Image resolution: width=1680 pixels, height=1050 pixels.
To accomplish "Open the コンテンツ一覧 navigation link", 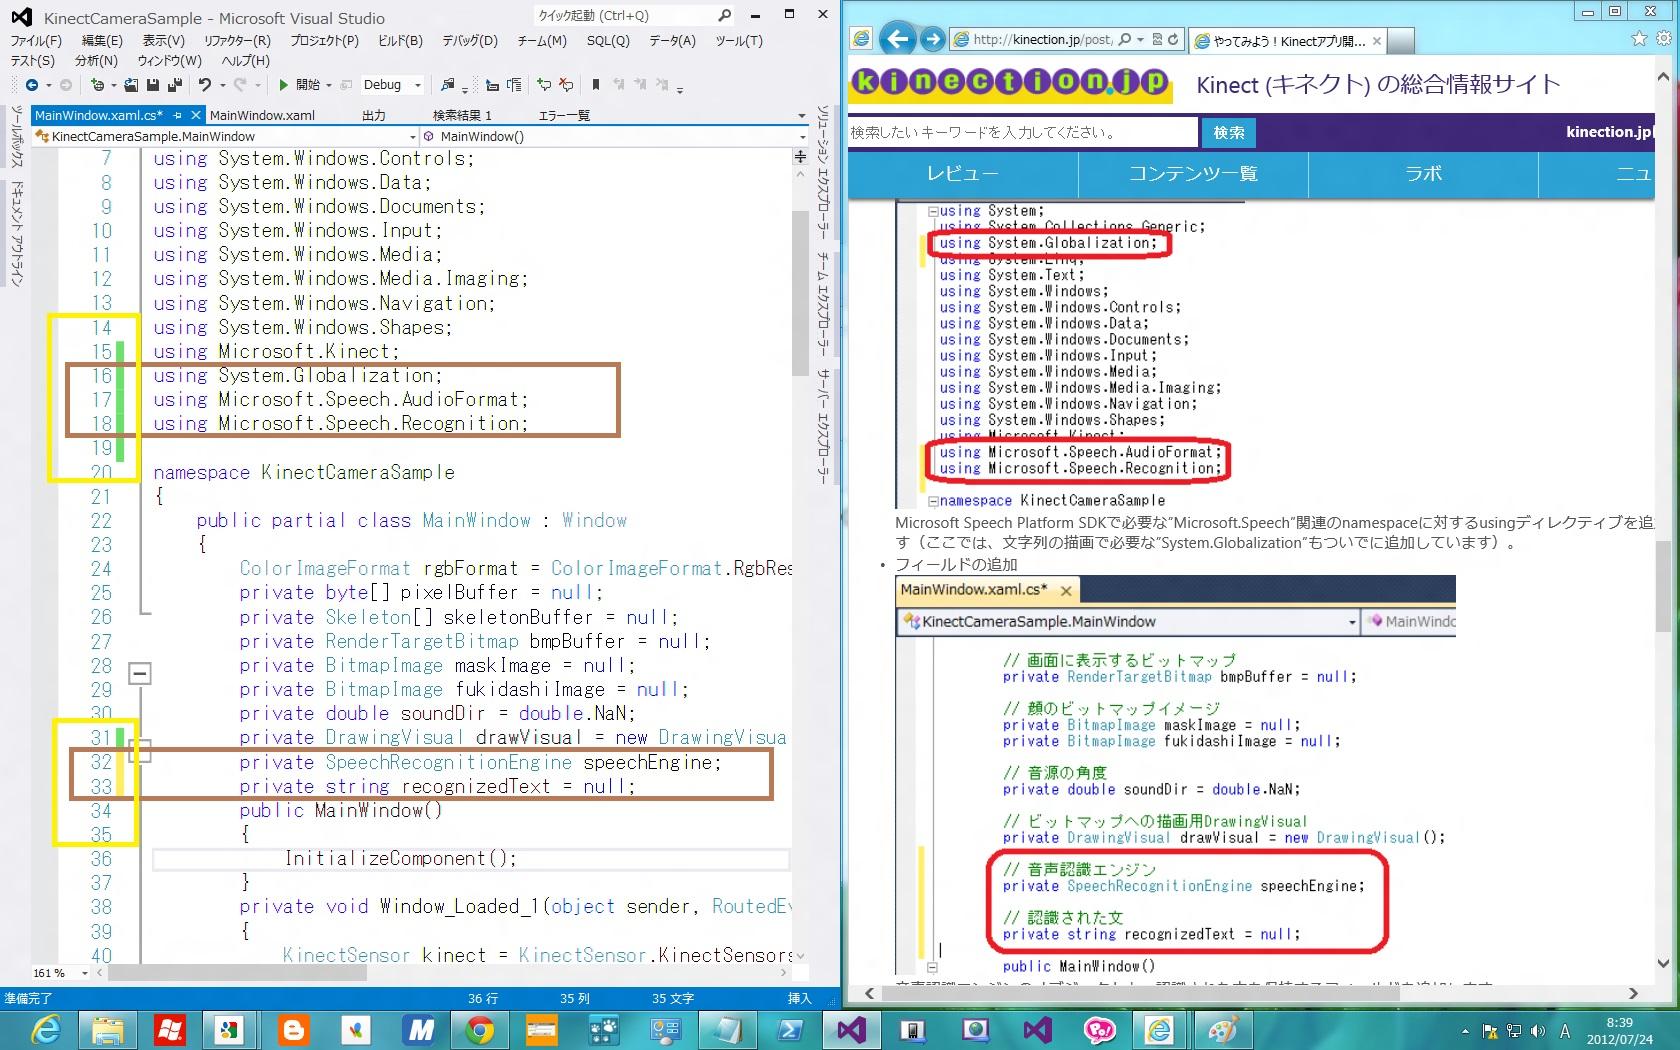I will click(1192, 174).
